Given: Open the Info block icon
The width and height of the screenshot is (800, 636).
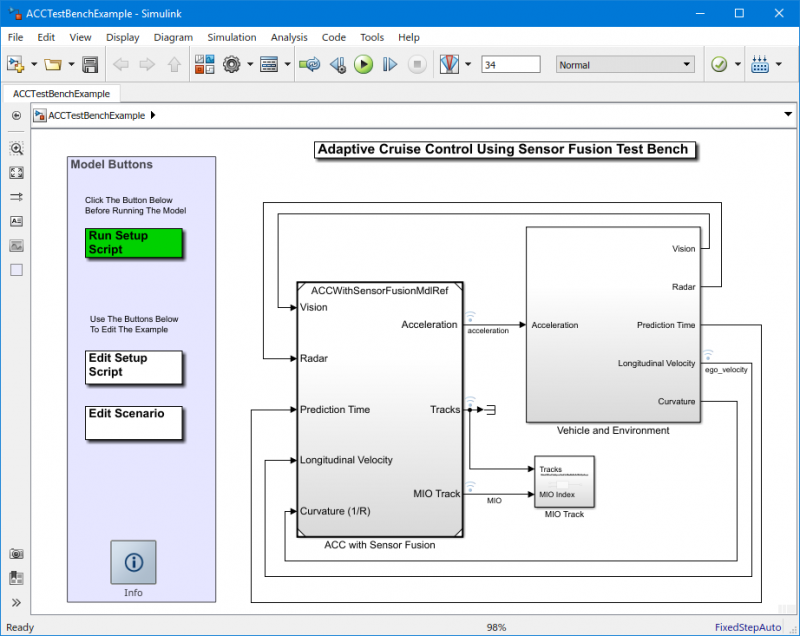Looking at the screenshot, I should [133, 563].
